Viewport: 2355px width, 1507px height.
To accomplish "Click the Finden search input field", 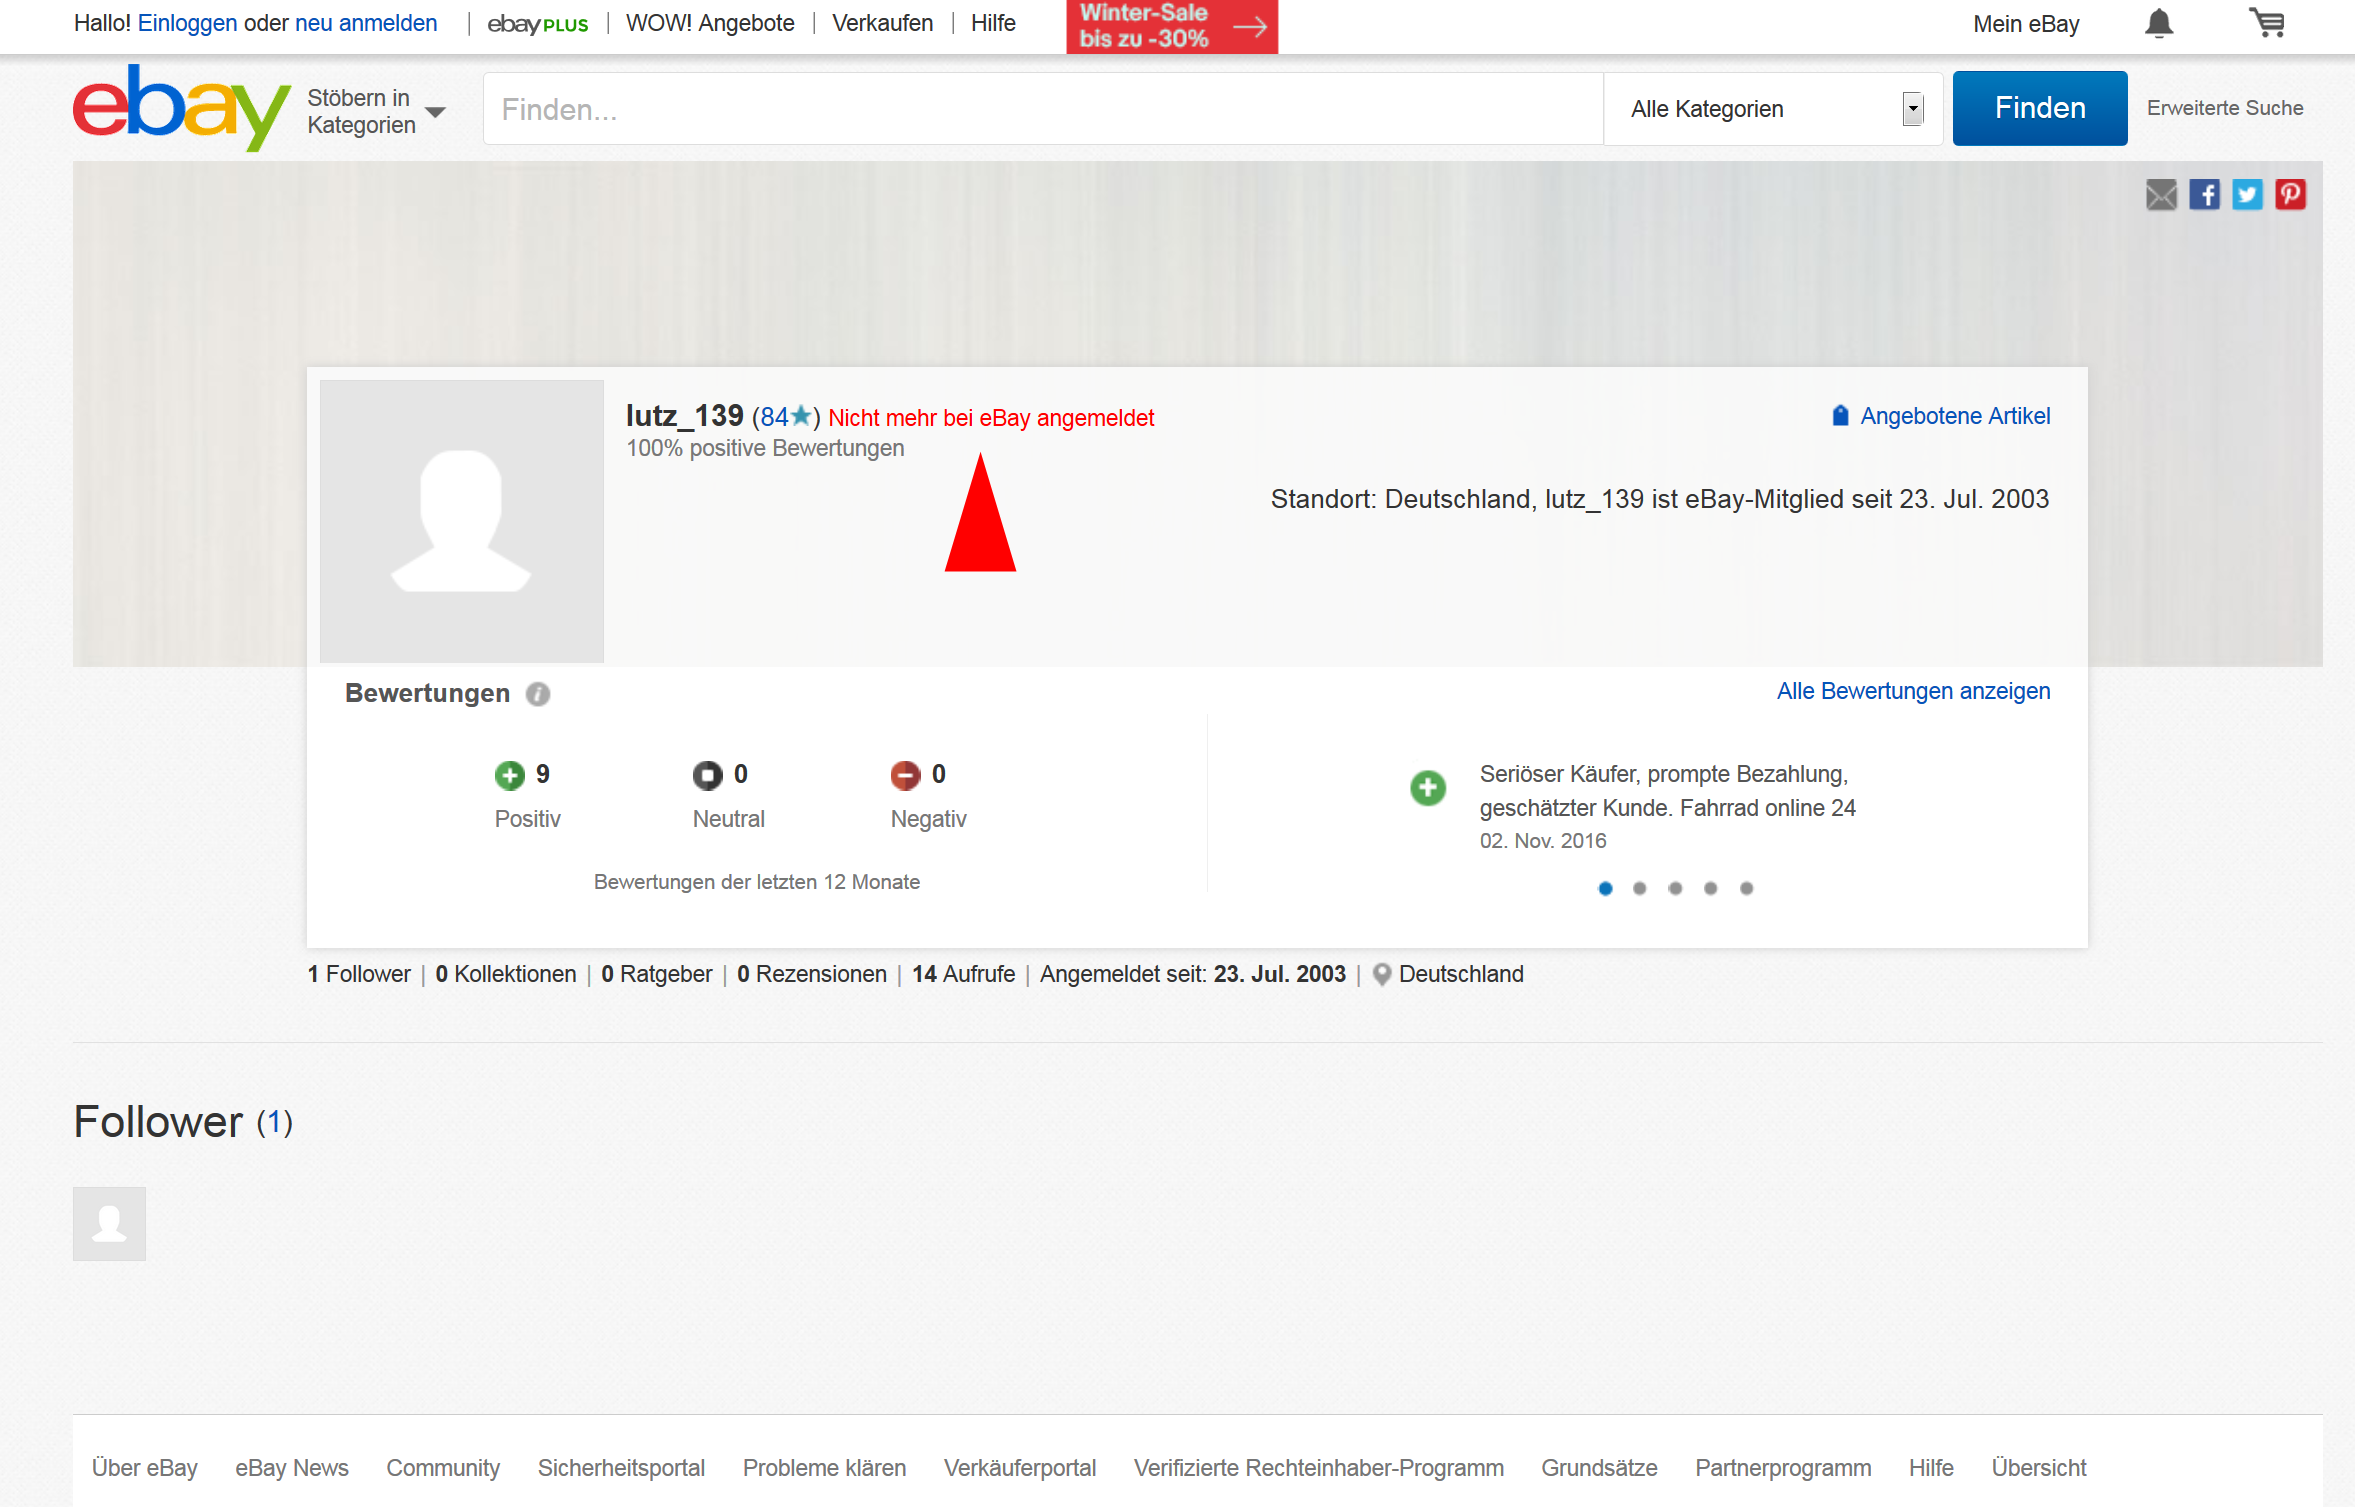I will coord(1043,109).
